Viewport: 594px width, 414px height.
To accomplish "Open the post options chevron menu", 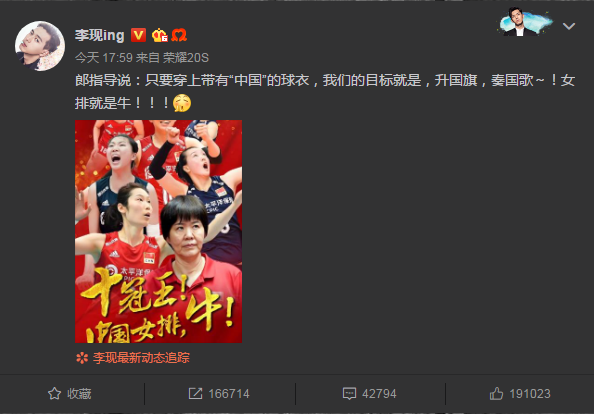I will click(569, 26).
